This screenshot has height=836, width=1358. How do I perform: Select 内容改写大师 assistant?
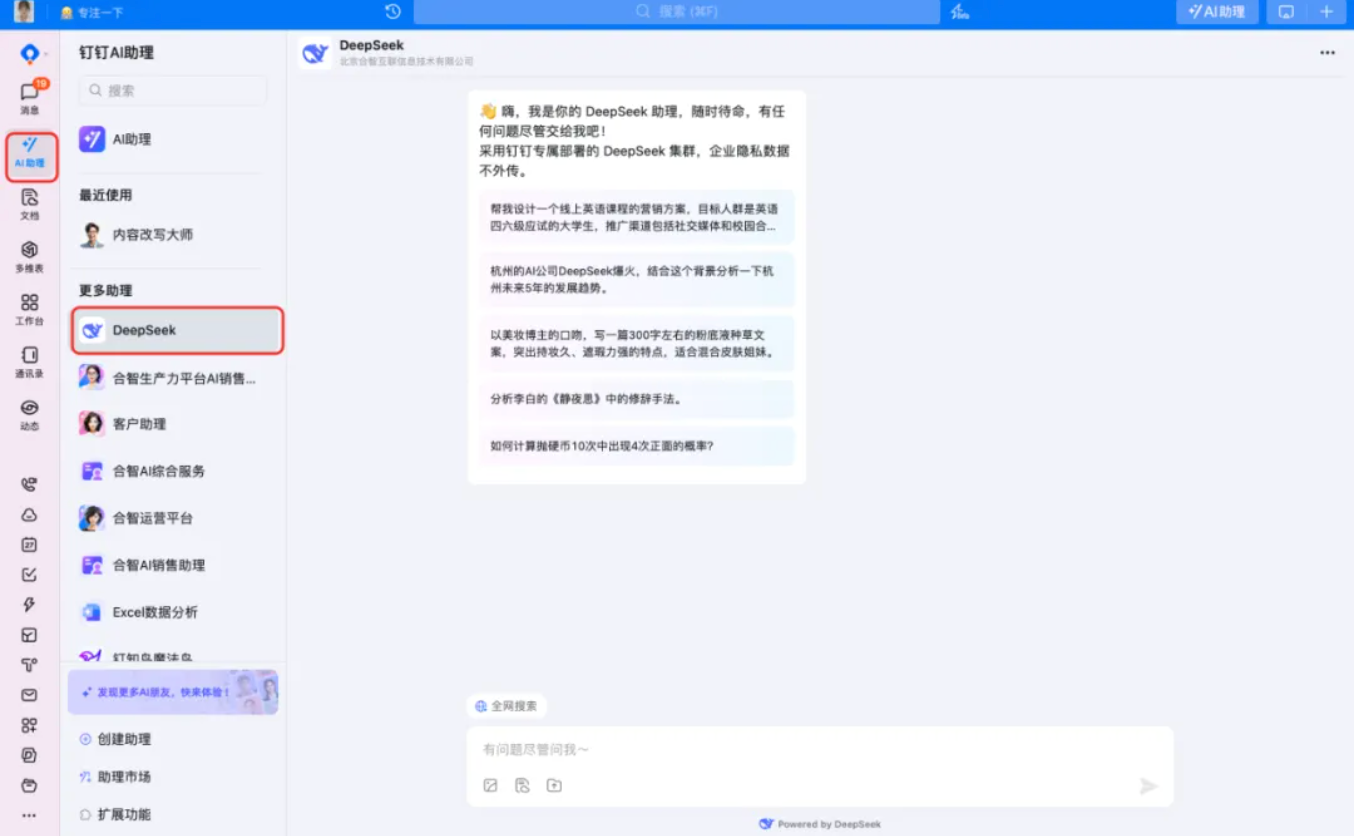pyautogui.click(x=173, y=235)
